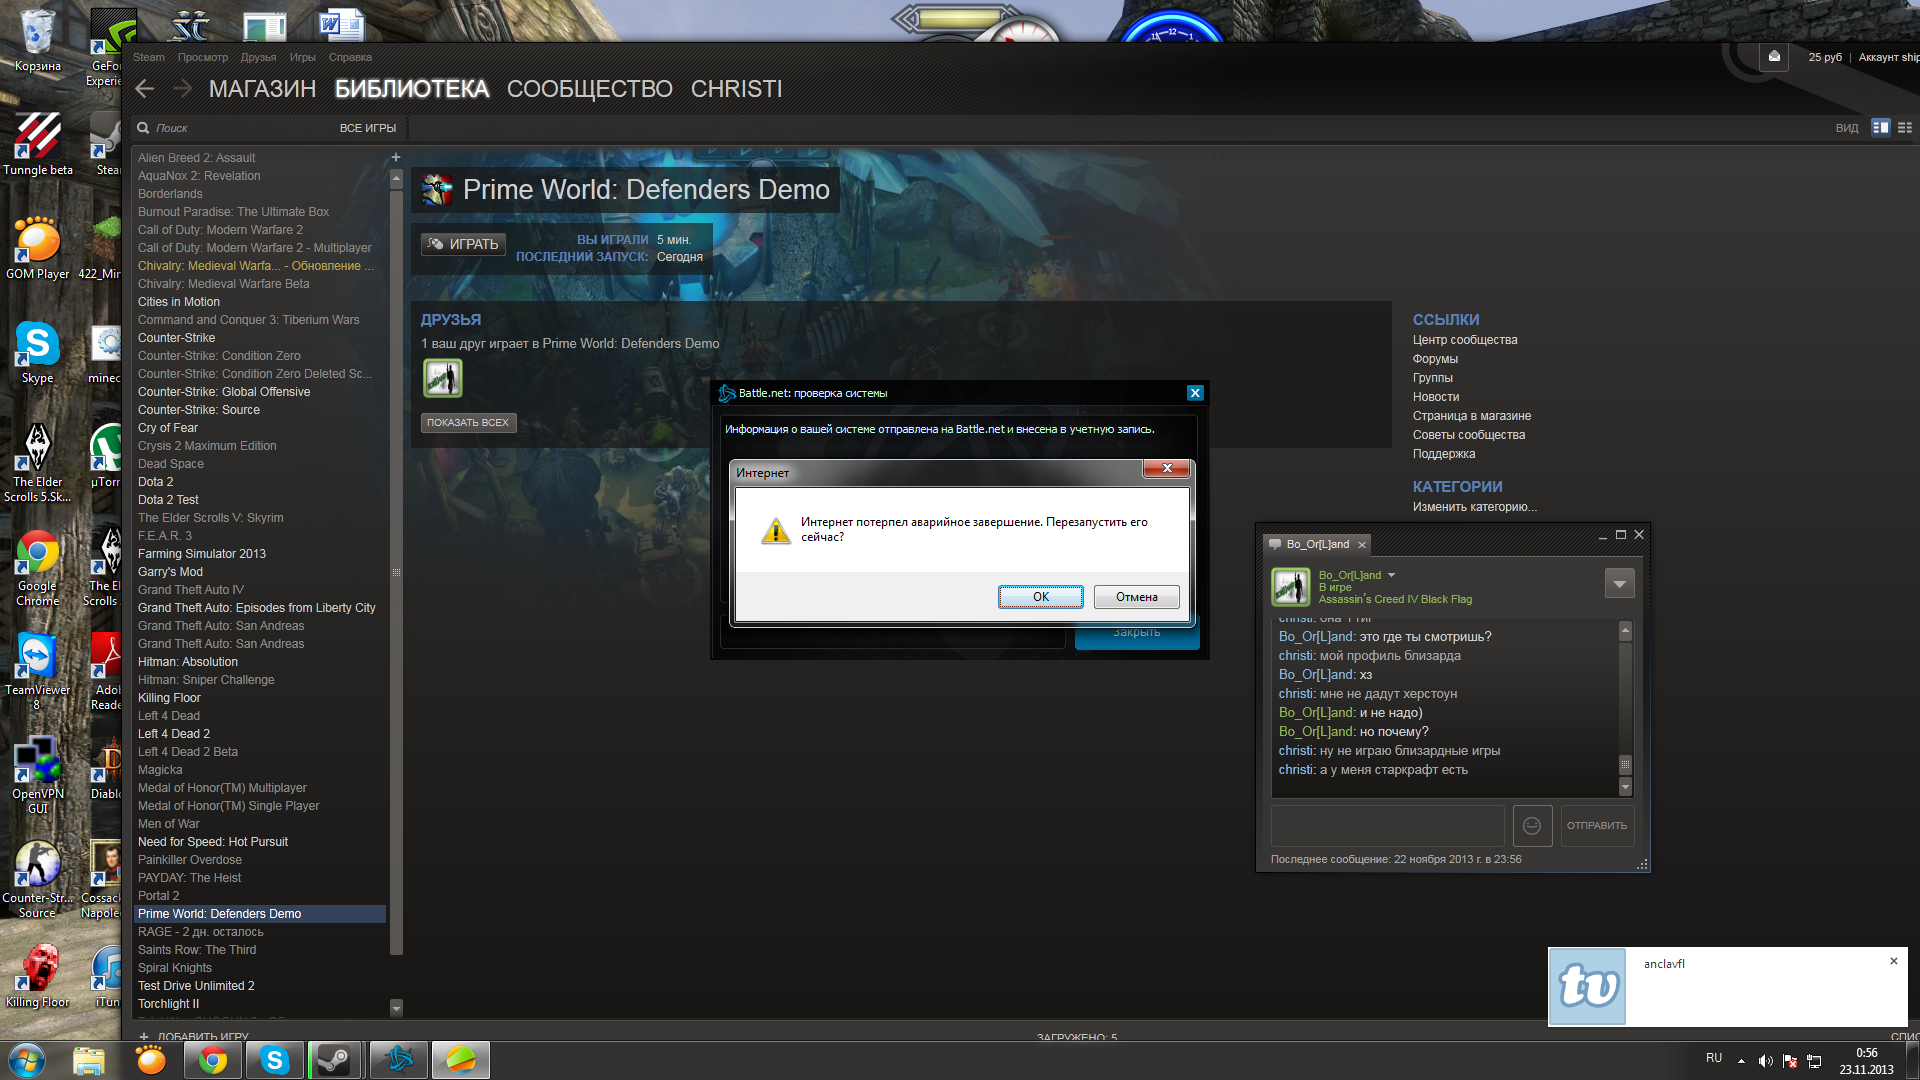Screen dimensions: 1920x1080
Task: Open Killing Floor desktop shortcut
Action: click(x=37, y=976)
